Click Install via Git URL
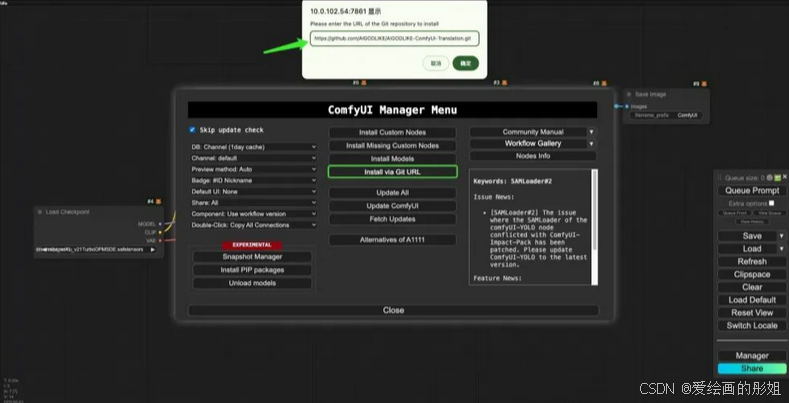This screenshot has width=789, height=403. coord(392,172)
